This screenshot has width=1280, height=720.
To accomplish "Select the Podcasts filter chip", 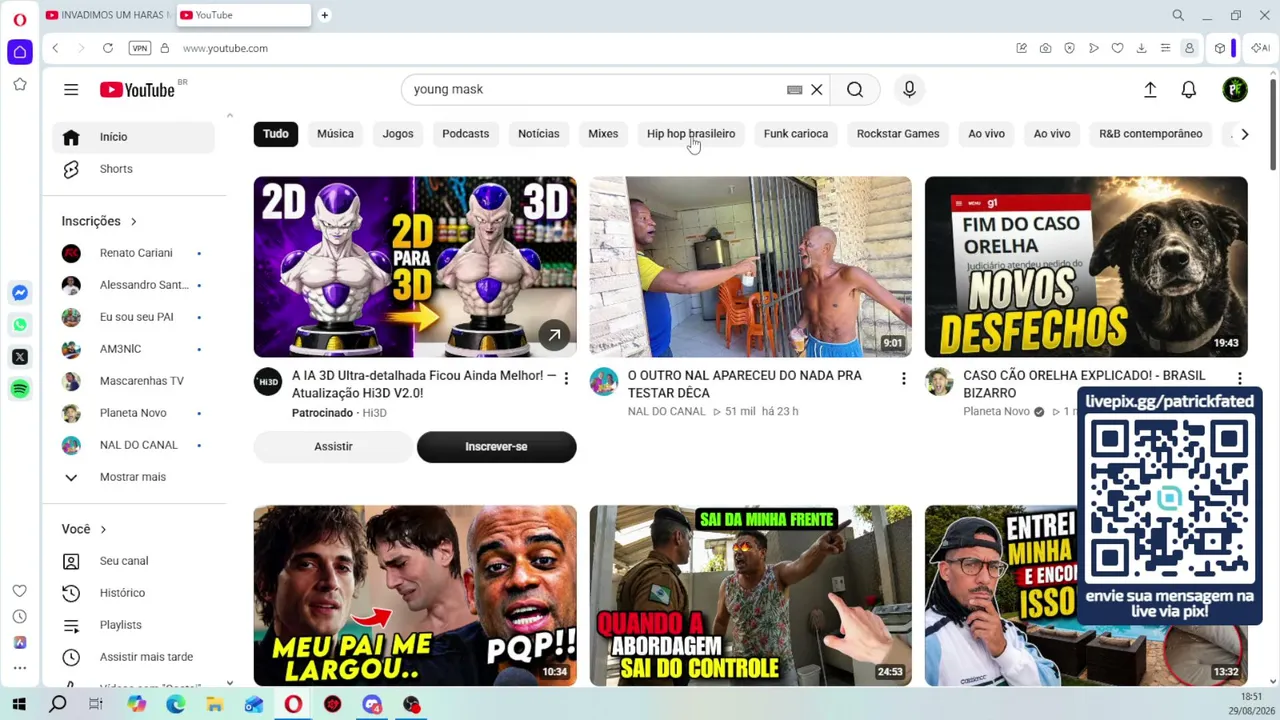I will coord(466,134).
